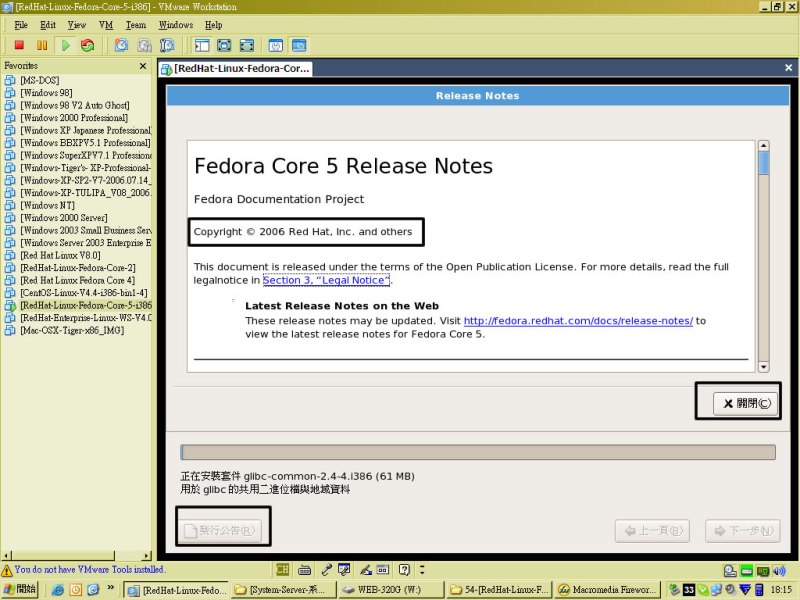Viewport: 800px width, 600px height.
Task: Click the Console View toolbar icon
Action: click(x=299, y=45)
